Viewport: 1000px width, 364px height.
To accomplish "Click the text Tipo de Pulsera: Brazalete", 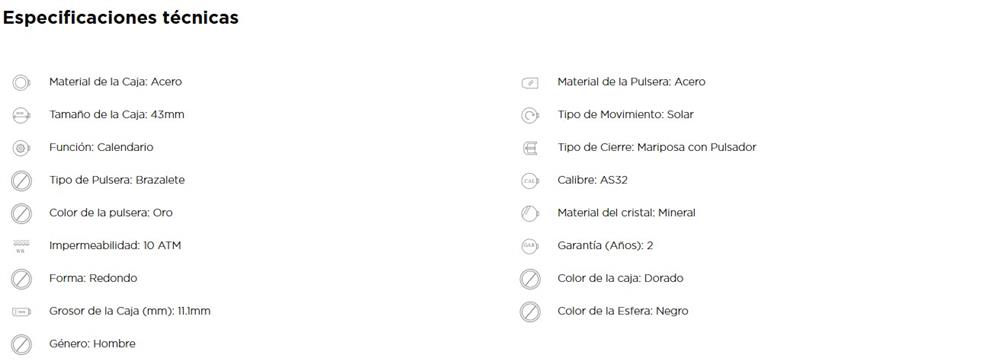I will click(x=117, y=180).
